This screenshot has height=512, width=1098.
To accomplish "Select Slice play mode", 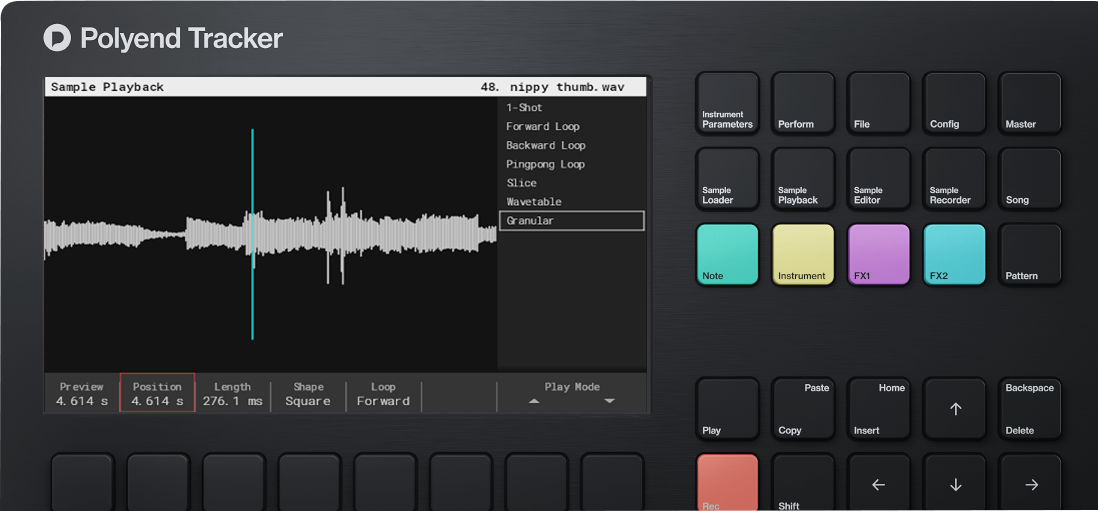I will pyautogui.click(x=571, y=183).
